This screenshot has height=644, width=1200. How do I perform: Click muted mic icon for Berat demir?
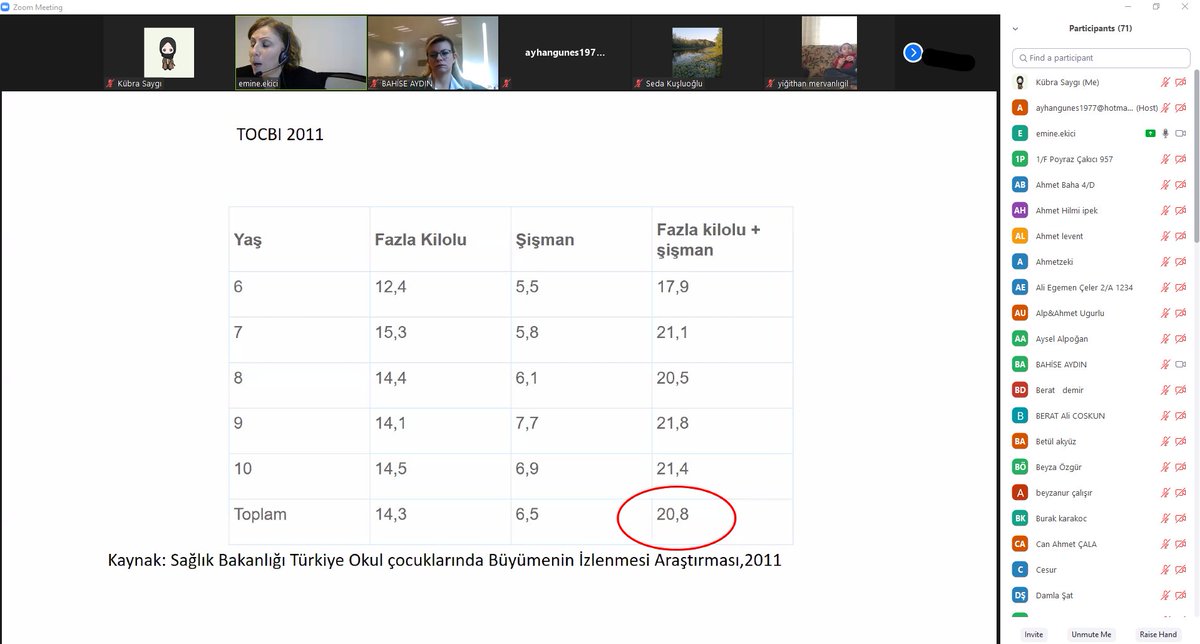1165,390
